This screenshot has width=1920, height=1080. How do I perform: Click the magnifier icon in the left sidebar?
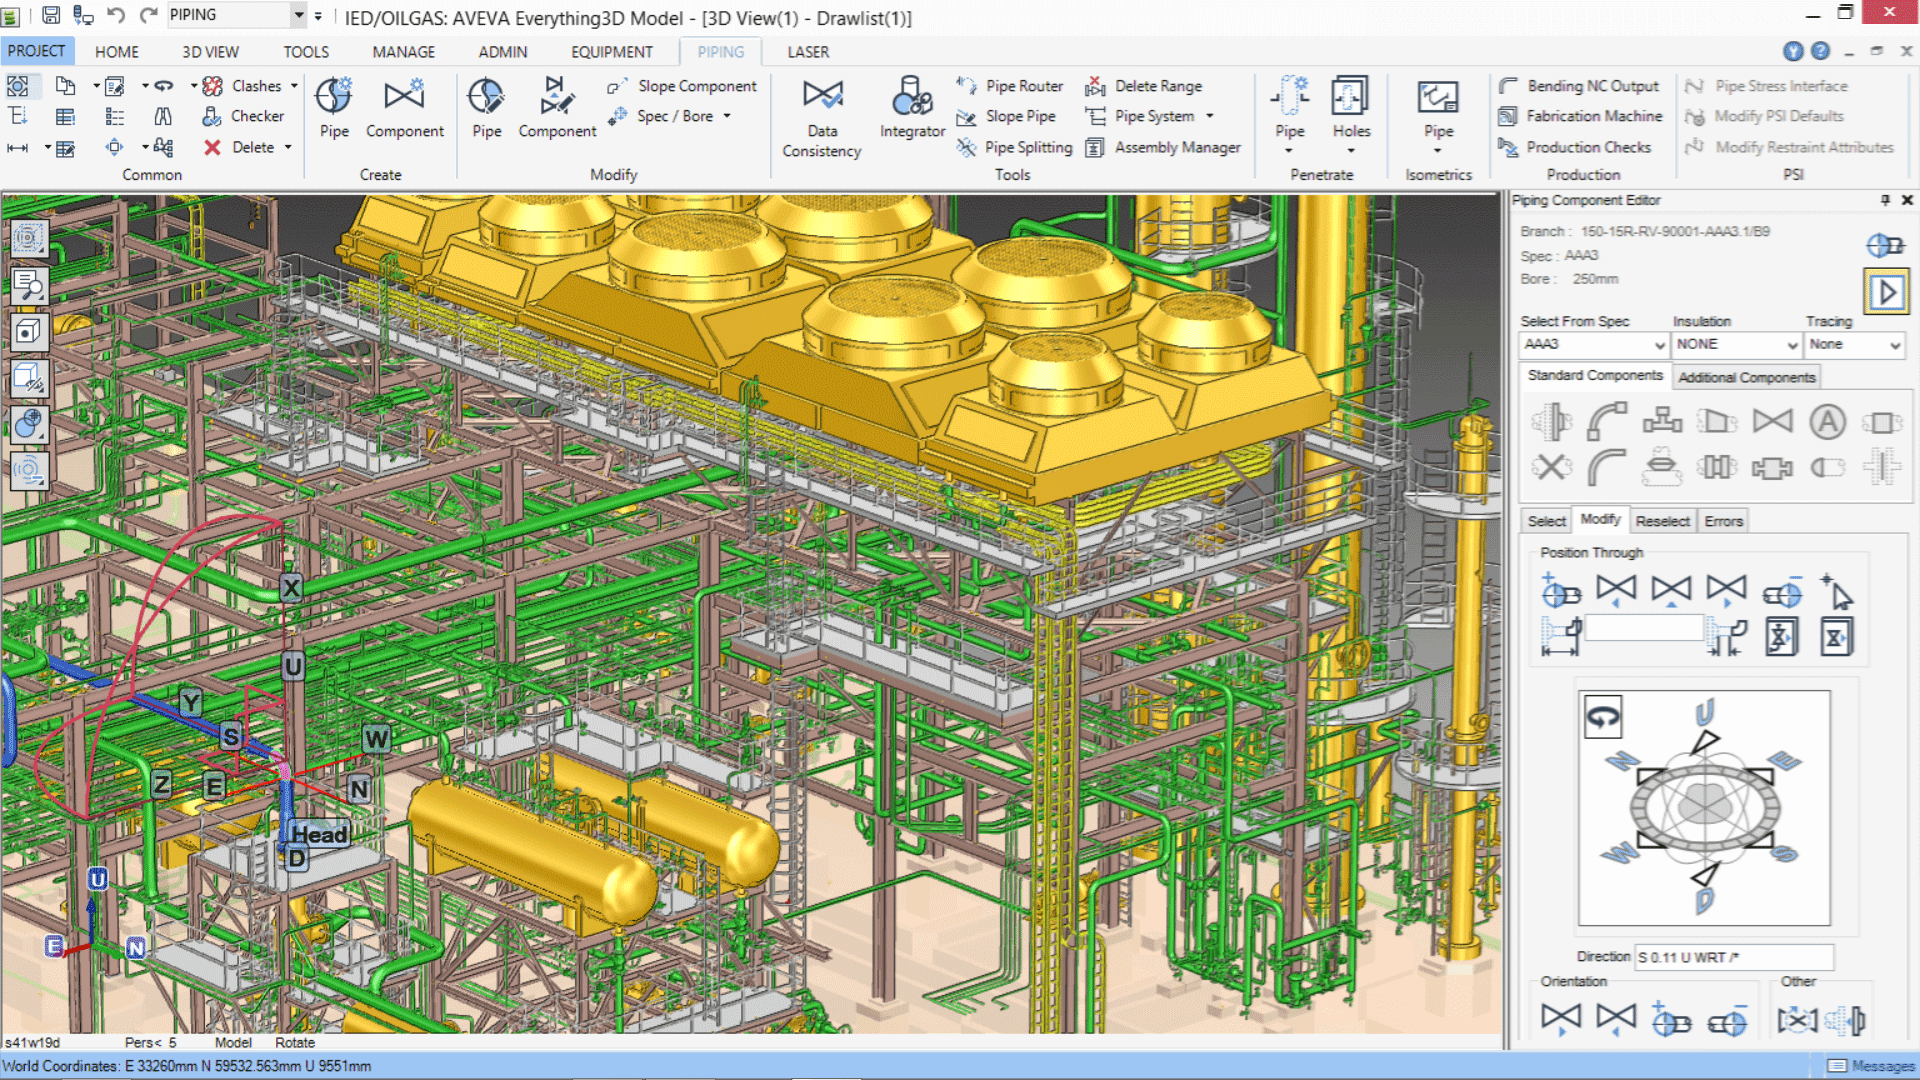pyautogui.click(x=29, y=285)
